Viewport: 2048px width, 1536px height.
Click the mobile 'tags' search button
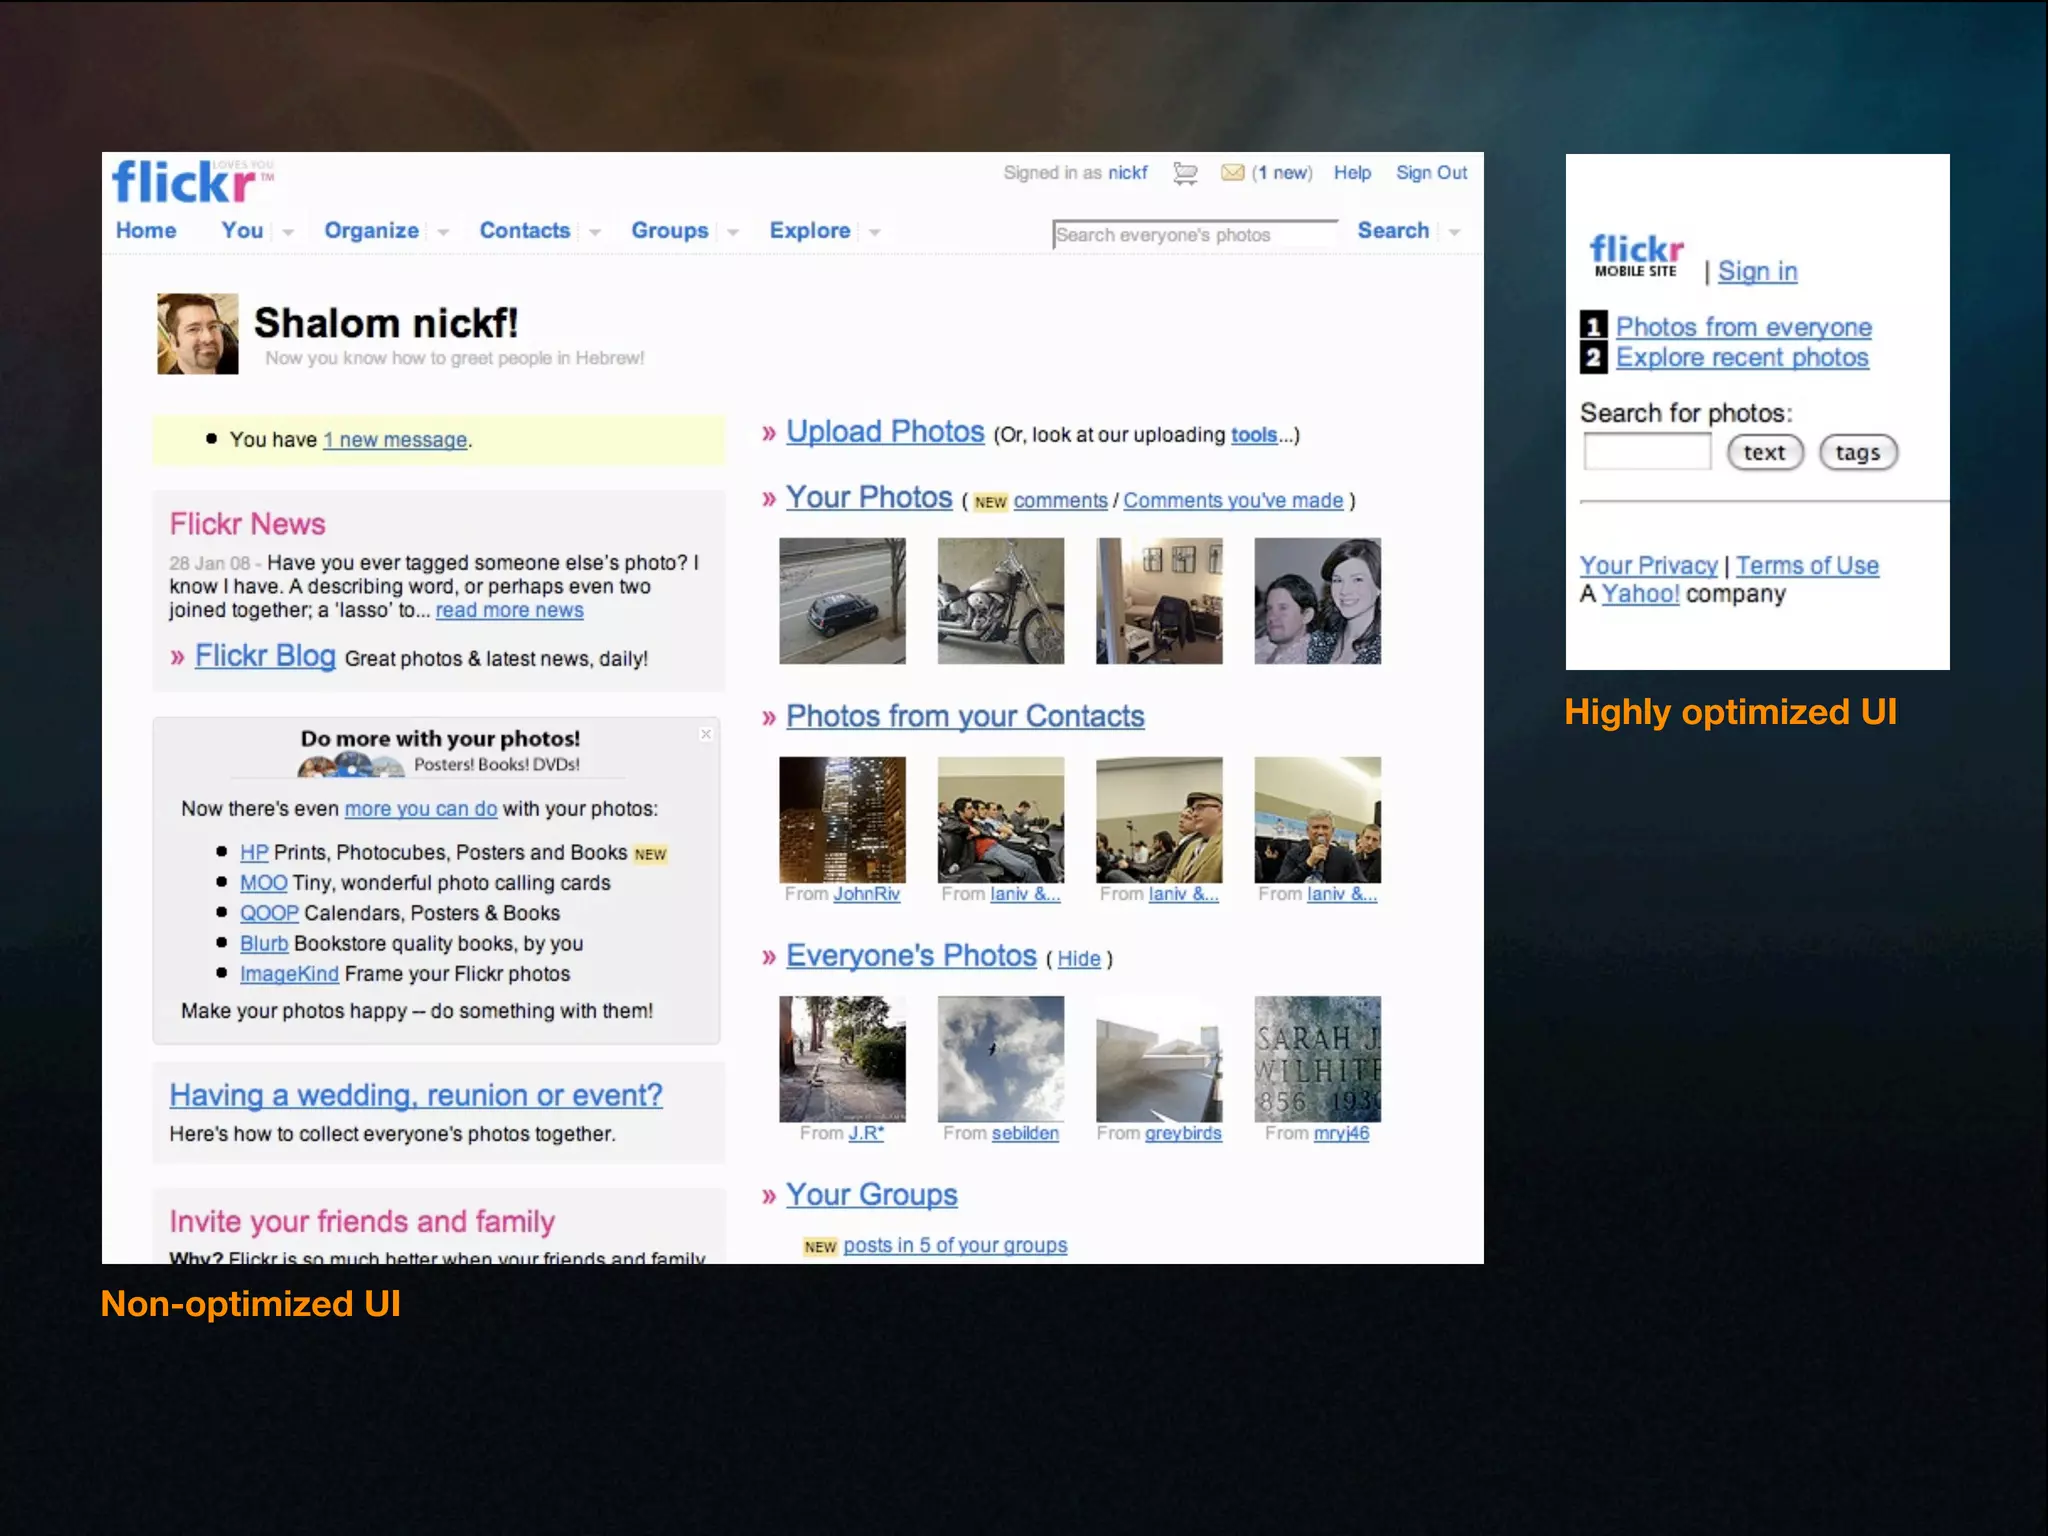(1858, 453)
